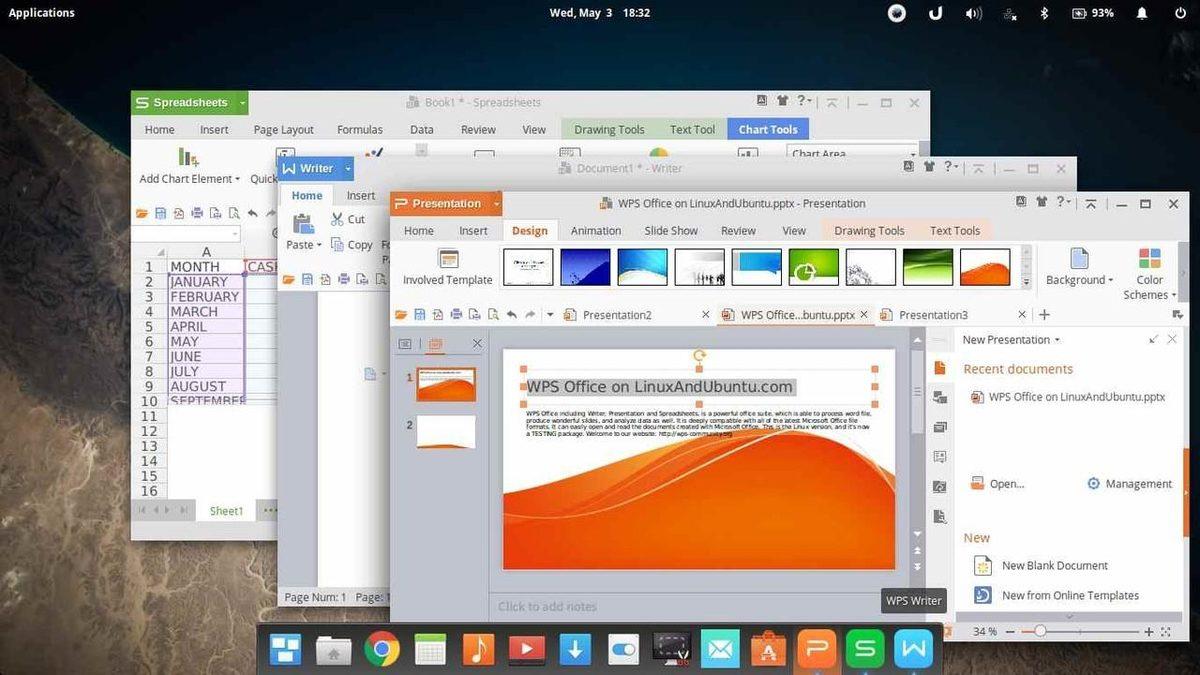
Task: Click the Redo arrow in Presentation toolbar
Action: click(x=529, y=314)
